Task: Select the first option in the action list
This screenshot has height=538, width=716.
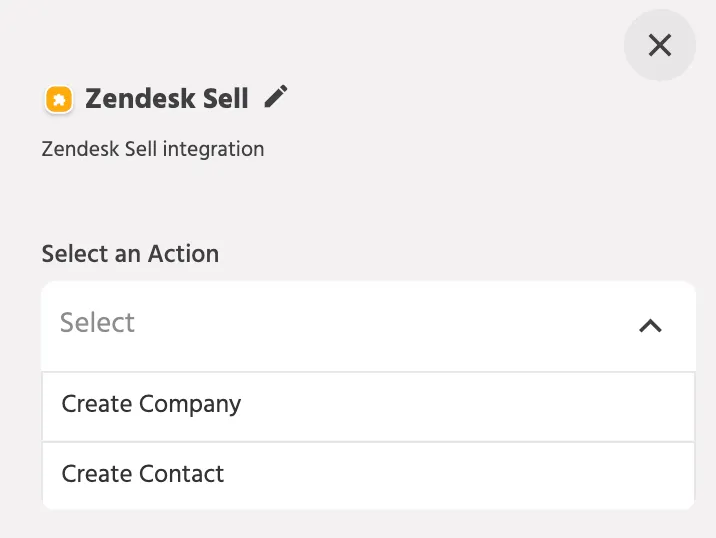Action: [x=369, y=406]
